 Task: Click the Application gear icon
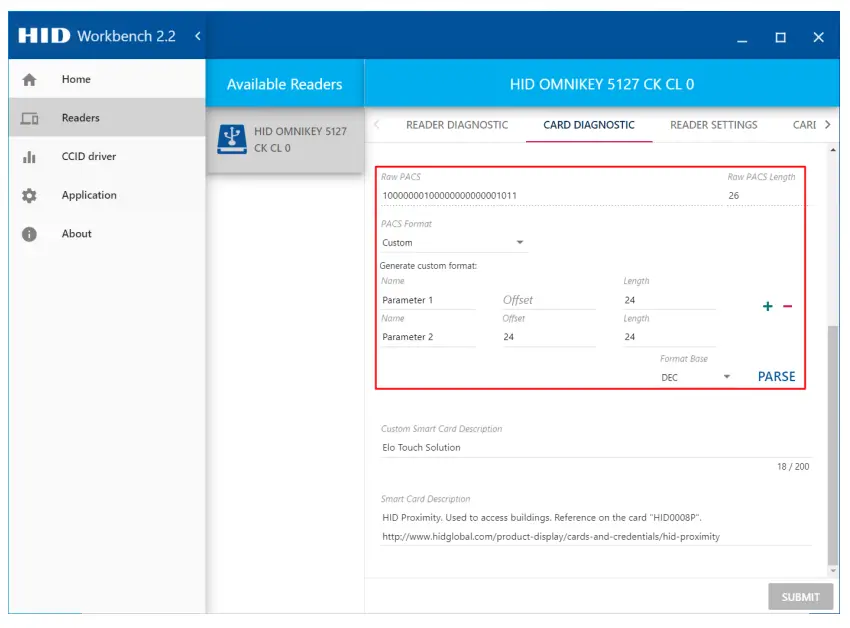coord(29,196)
